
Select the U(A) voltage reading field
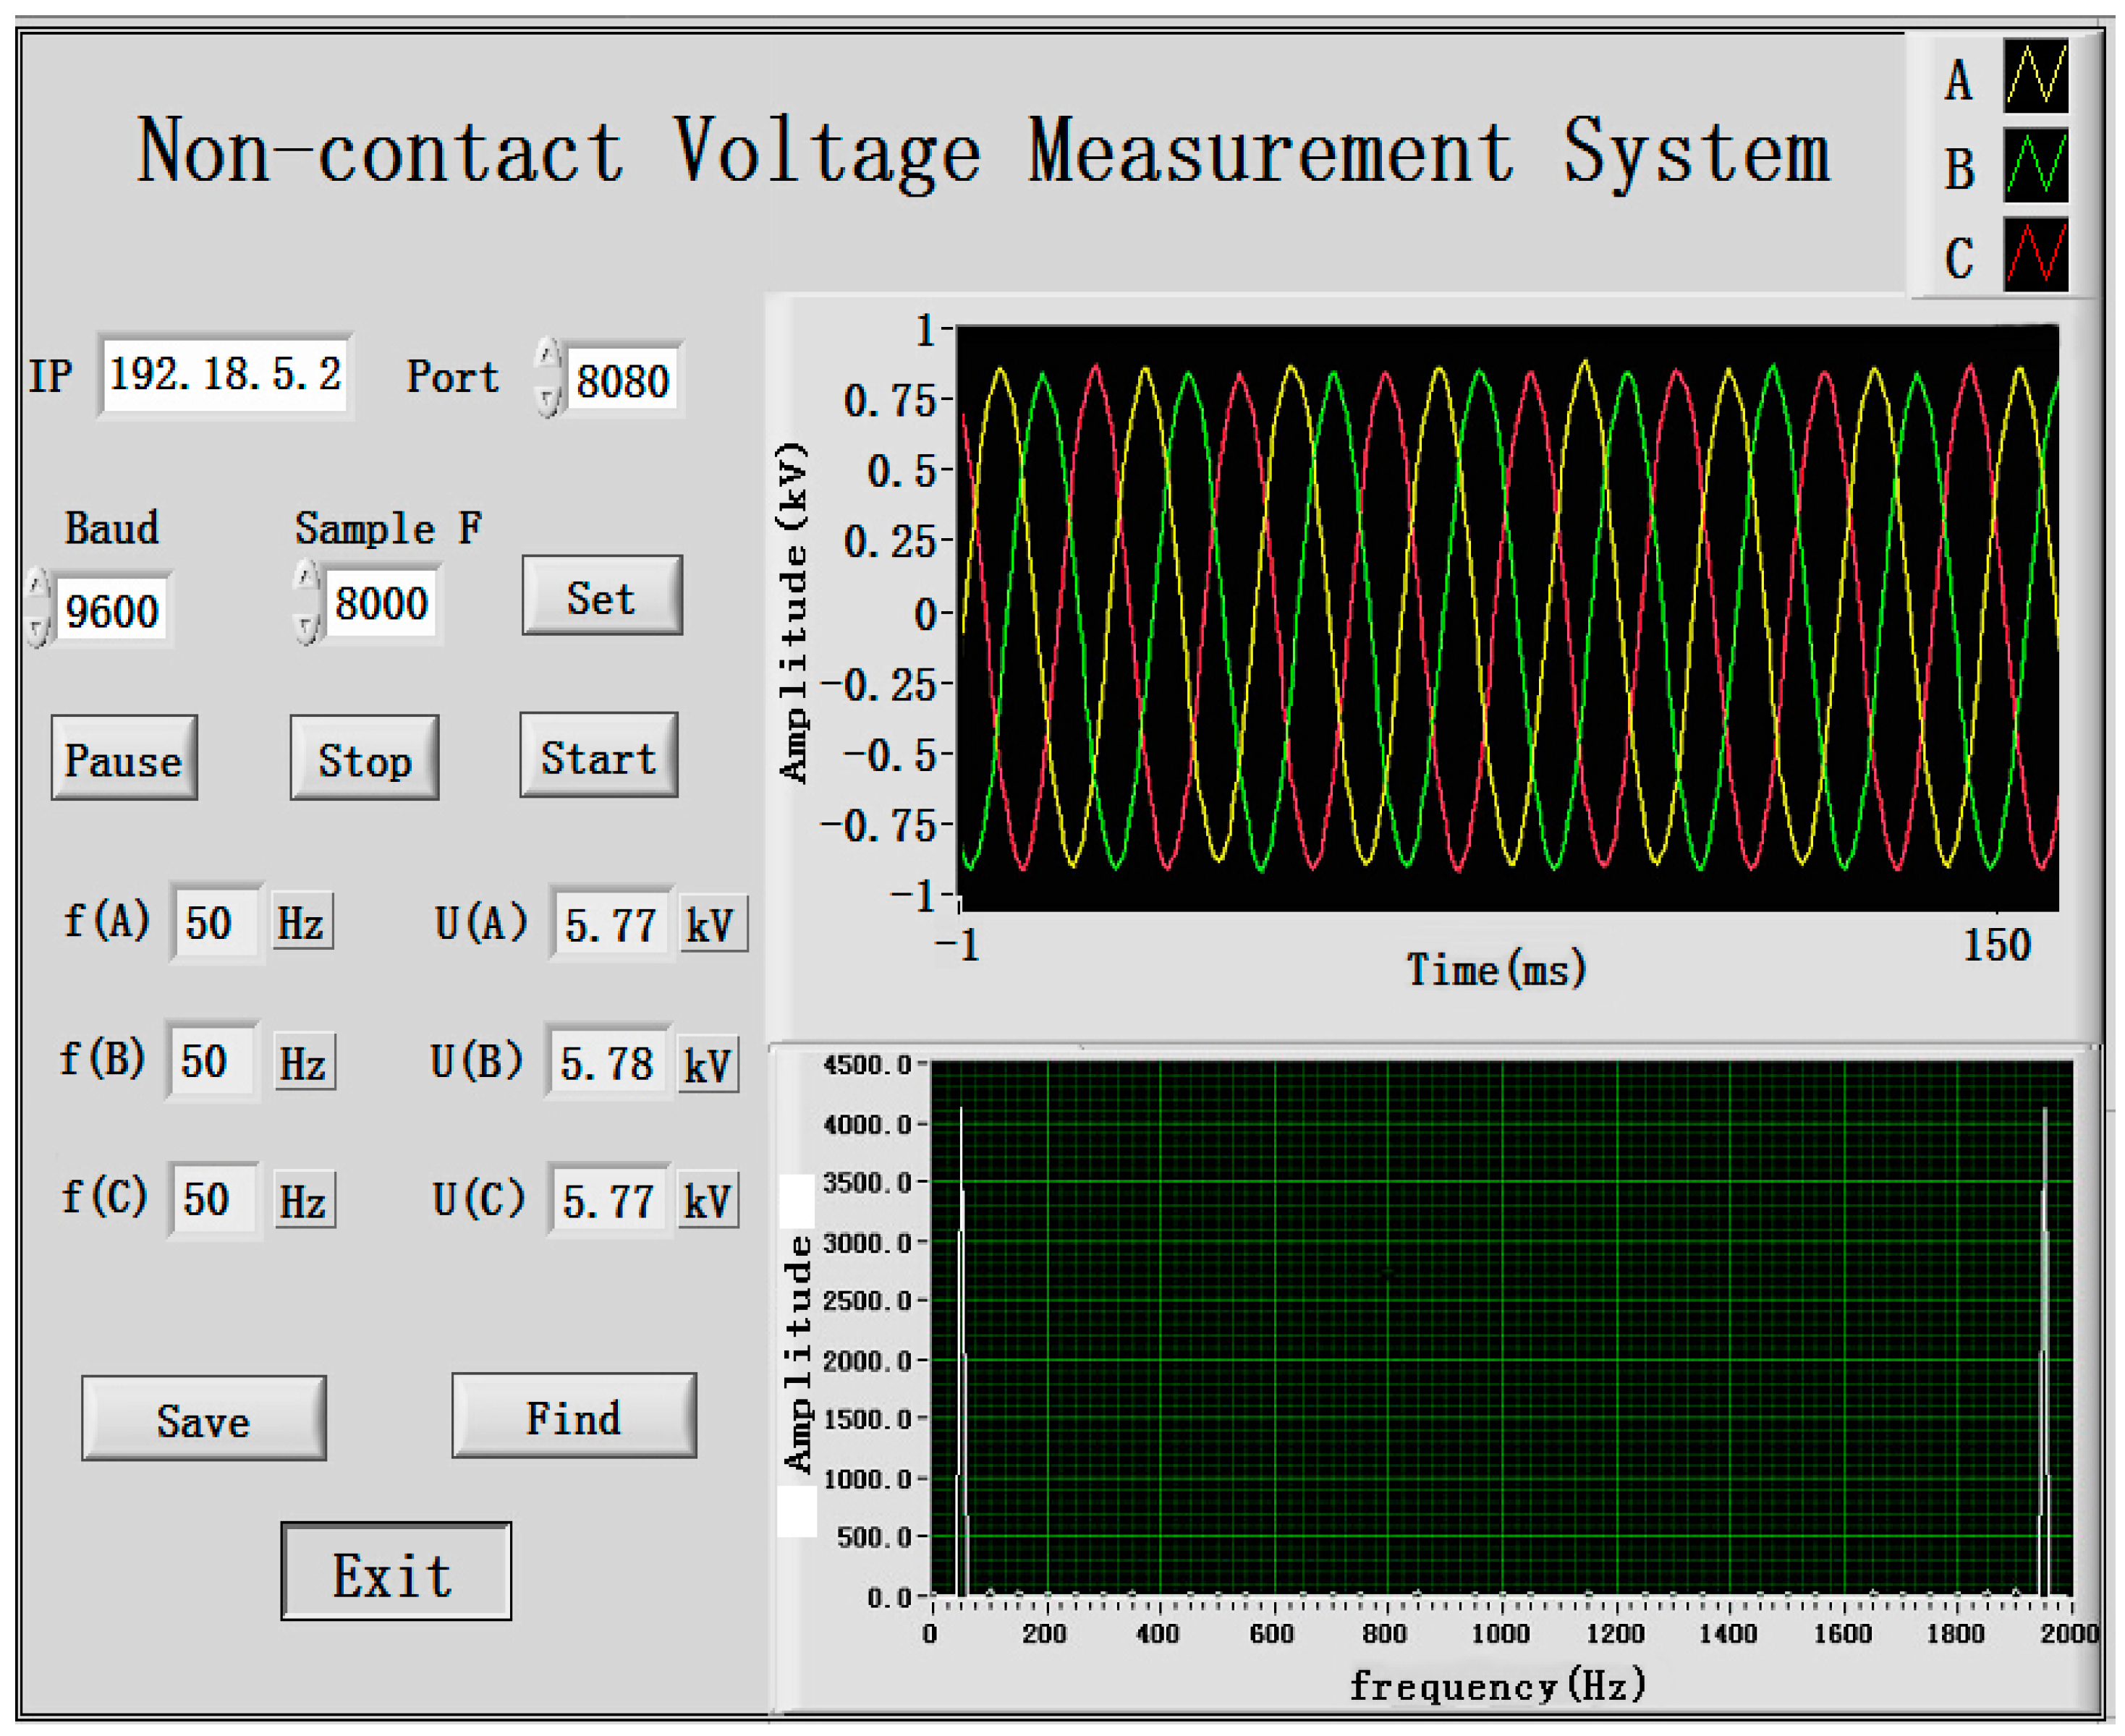[610, 924]
